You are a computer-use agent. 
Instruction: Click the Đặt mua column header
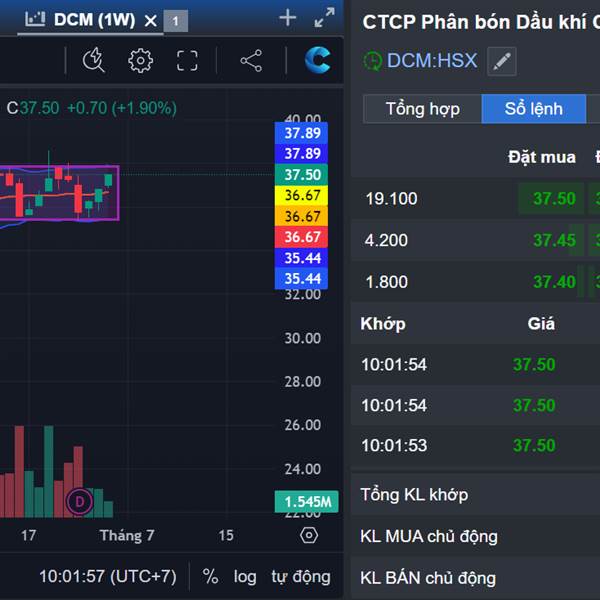coord(542,157)
